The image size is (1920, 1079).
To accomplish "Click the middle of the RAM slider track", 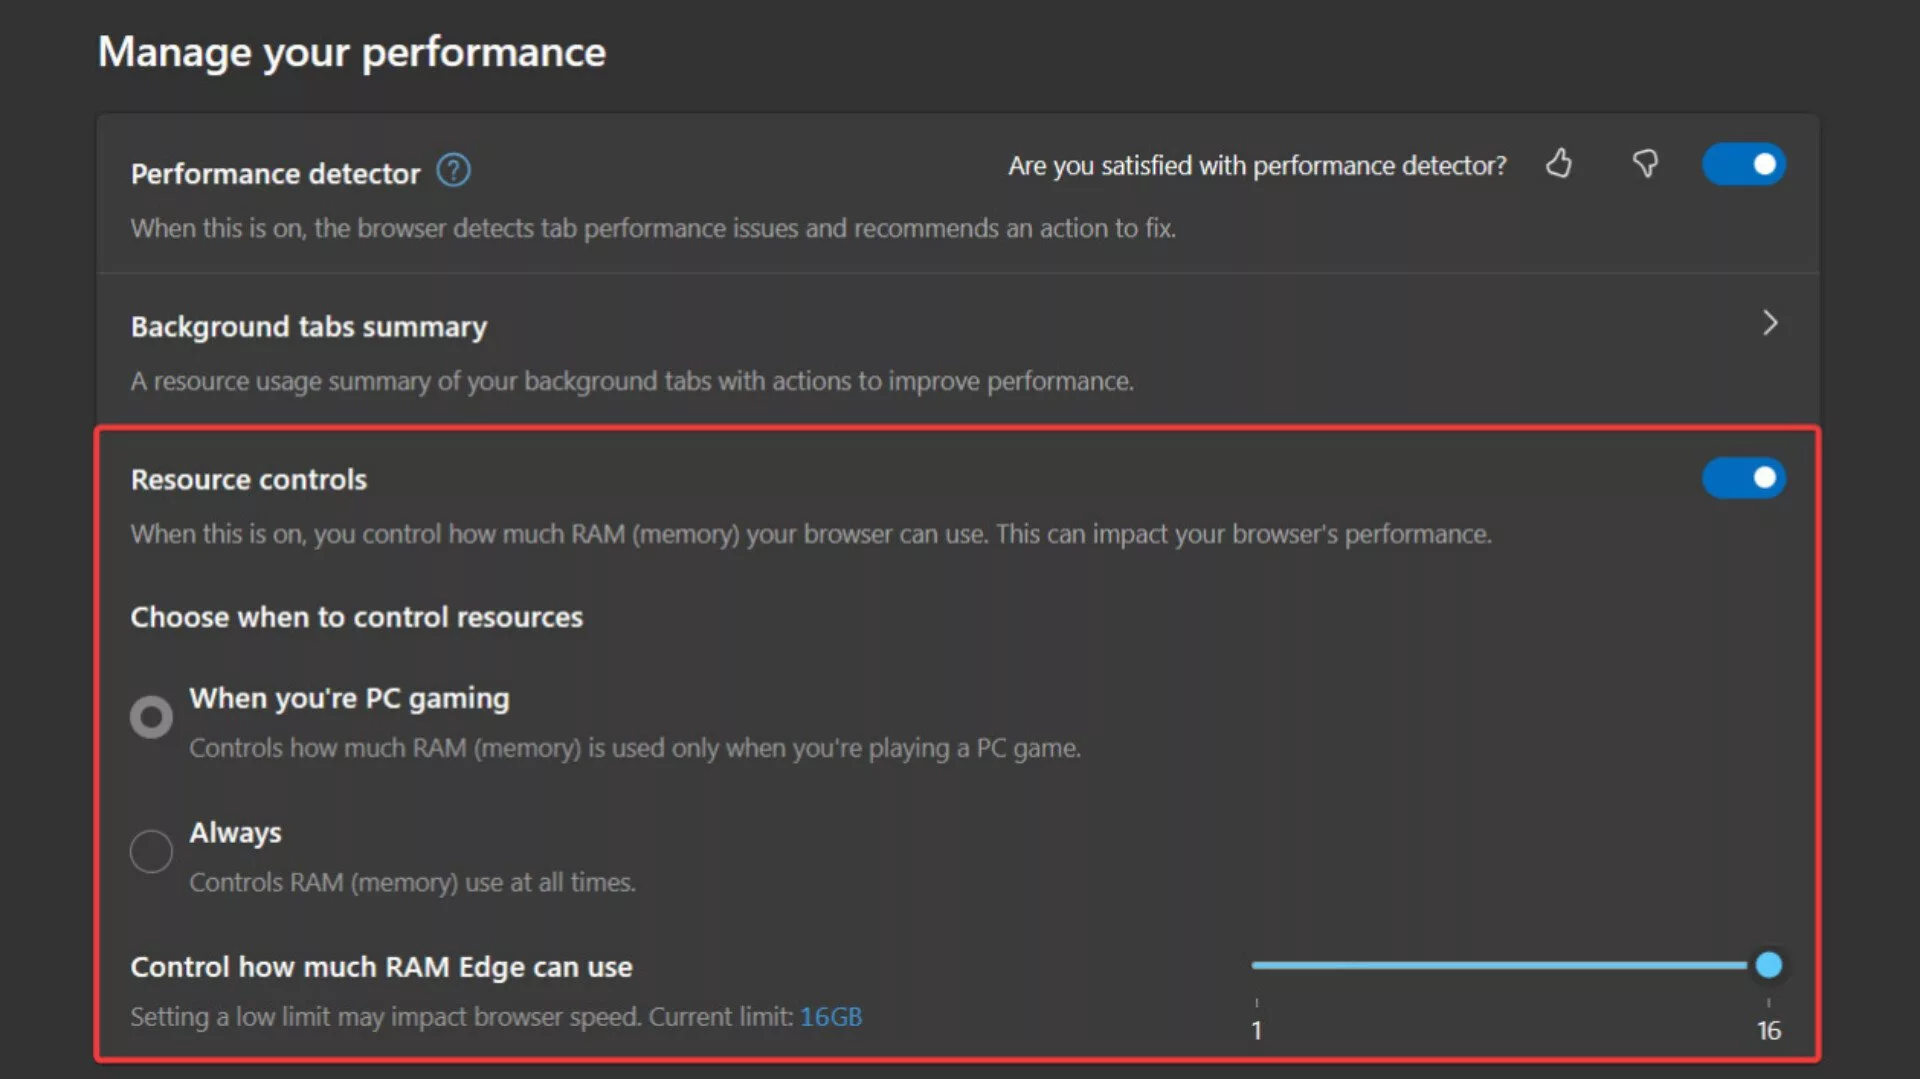I will click(x=1499, y=965).
